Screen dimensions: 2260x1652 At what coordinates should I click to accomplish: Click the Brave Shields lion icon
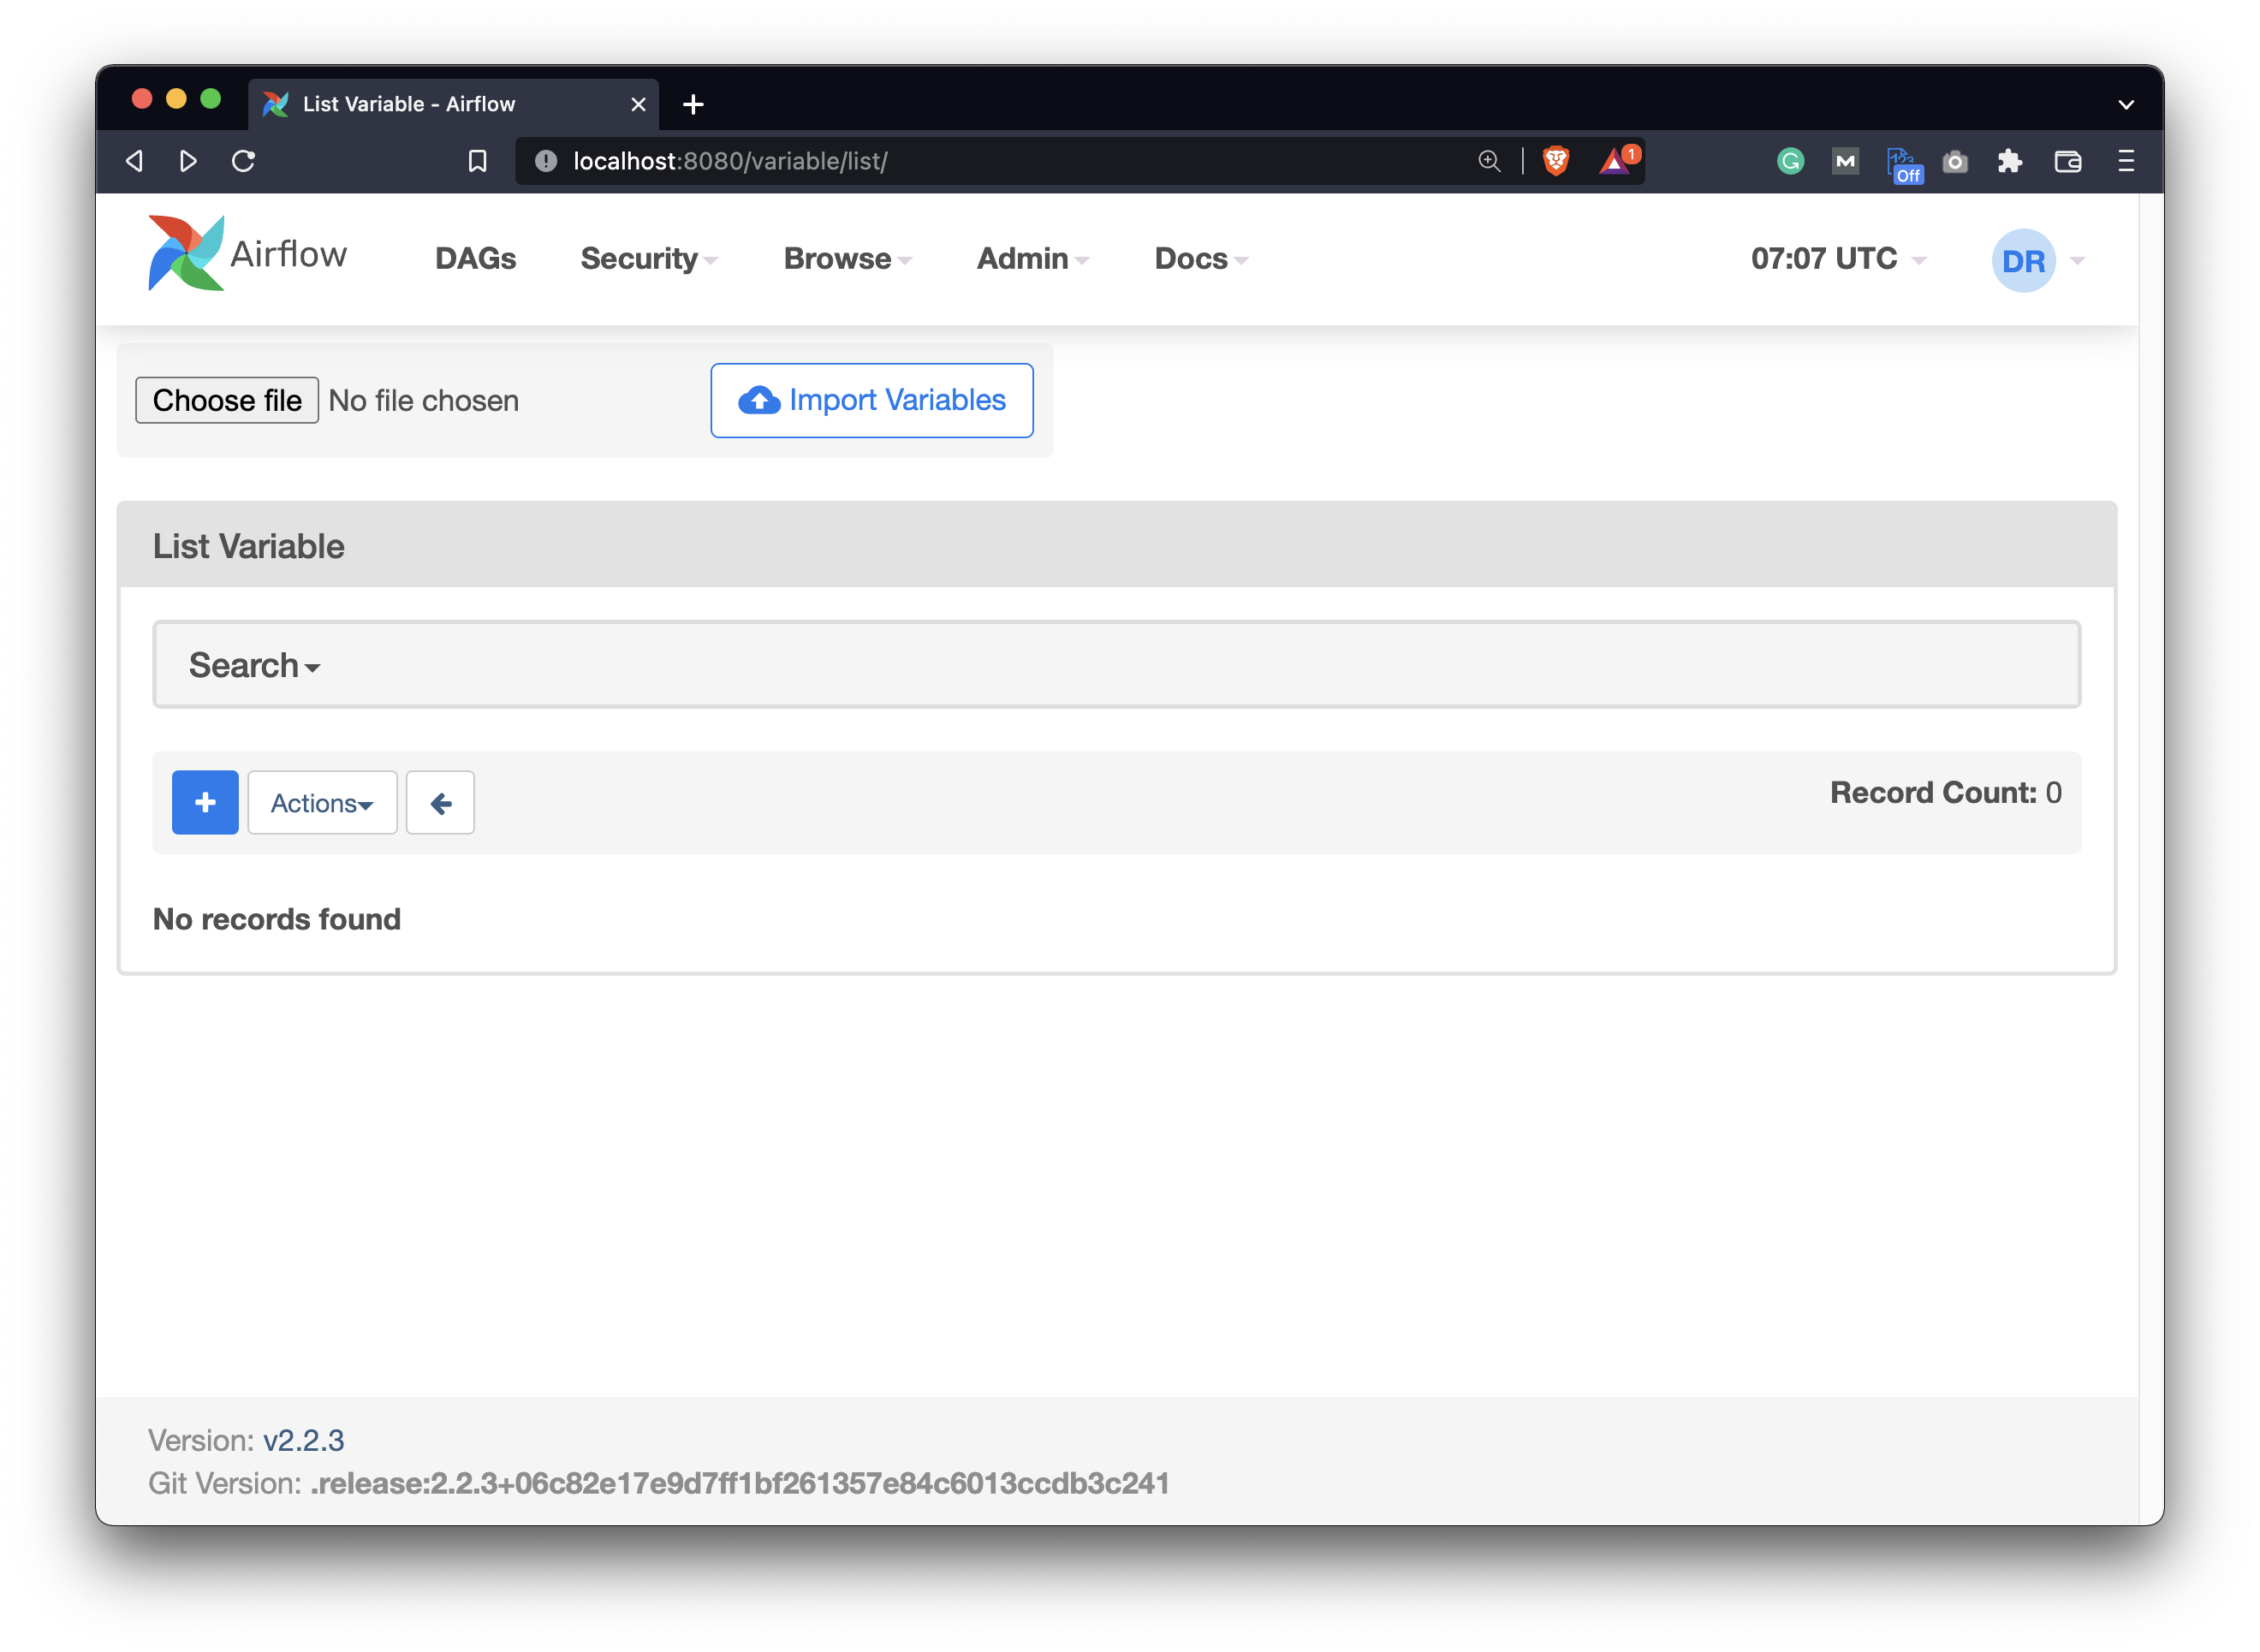1556,161
